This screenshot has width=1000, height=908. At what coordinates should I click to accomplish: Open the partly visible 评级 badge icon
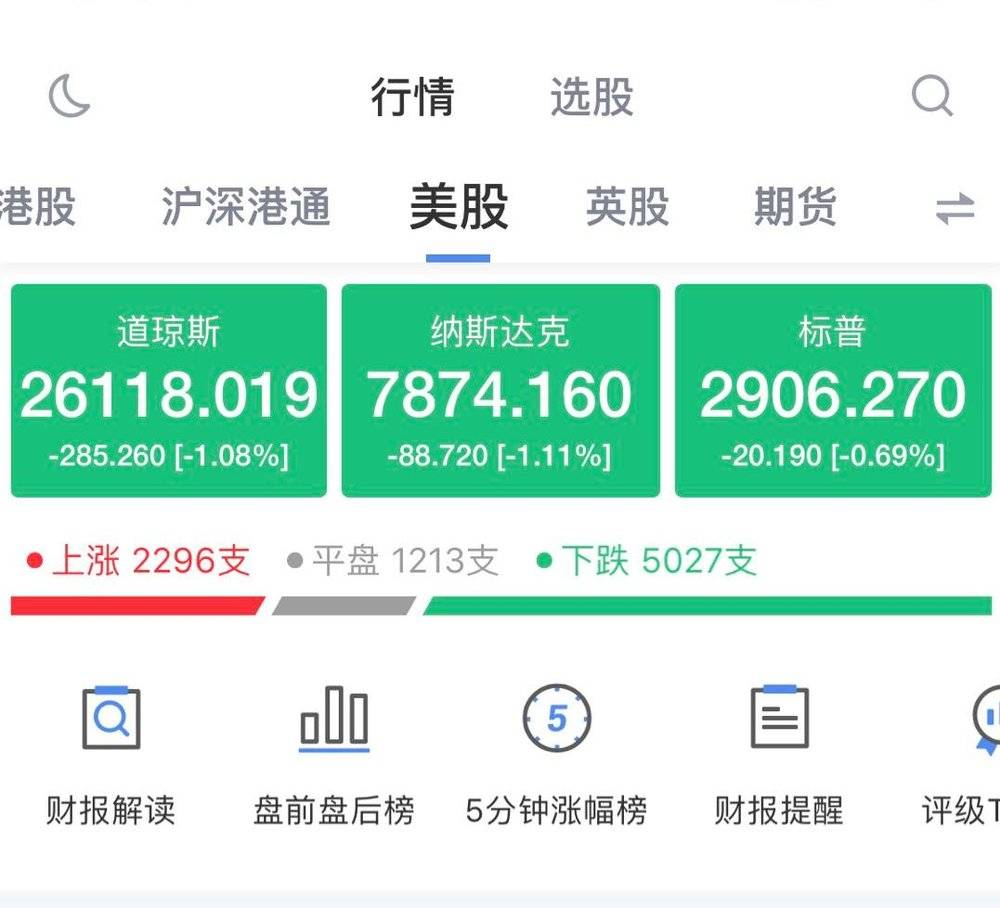point(987,719)
